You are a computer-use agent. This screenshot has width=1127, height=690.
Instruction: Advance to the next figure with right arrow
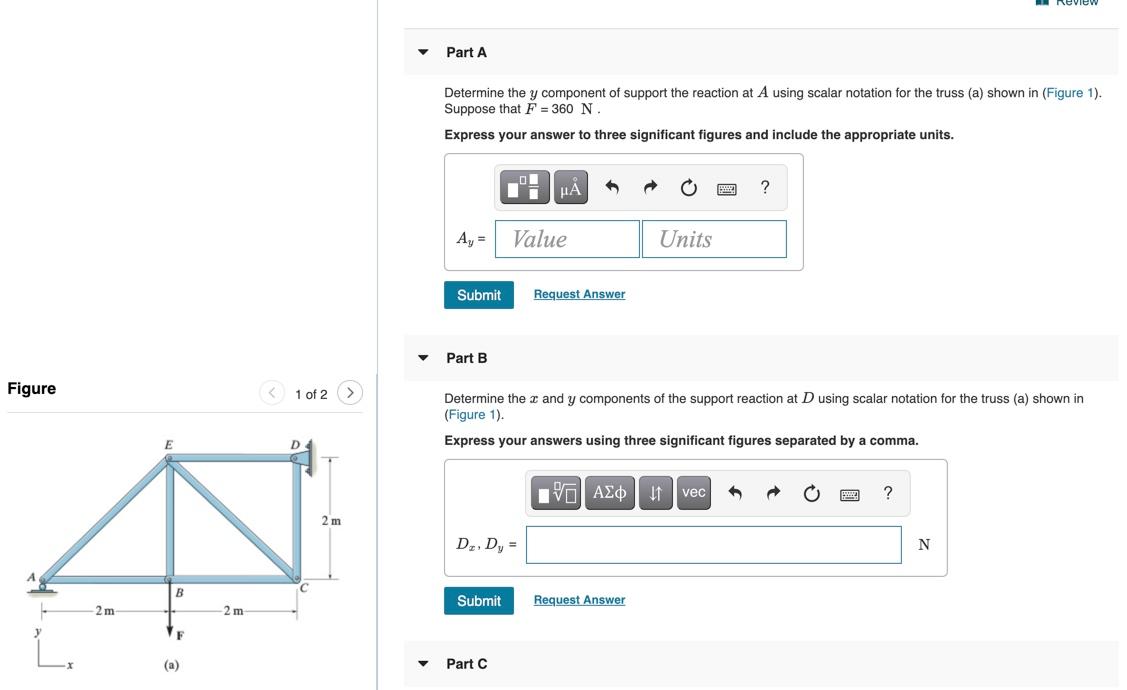[349, 393]
